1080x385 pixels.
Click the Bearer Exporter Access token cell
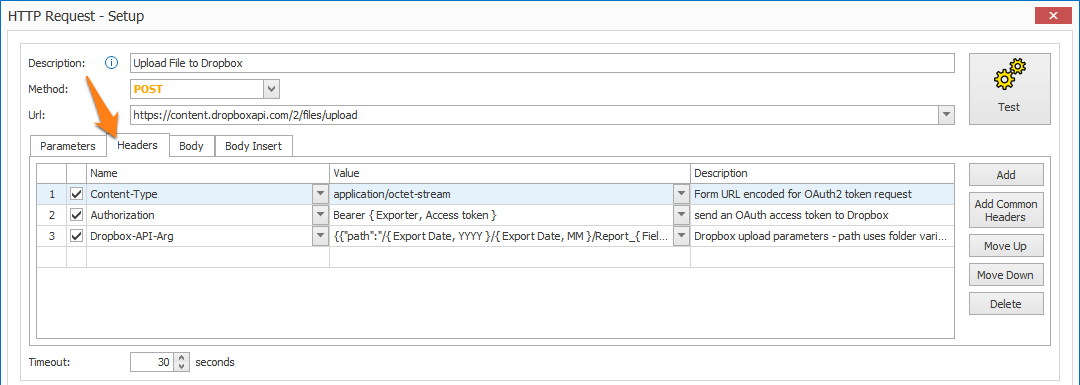pyautogui.click(x=501, y=215)
